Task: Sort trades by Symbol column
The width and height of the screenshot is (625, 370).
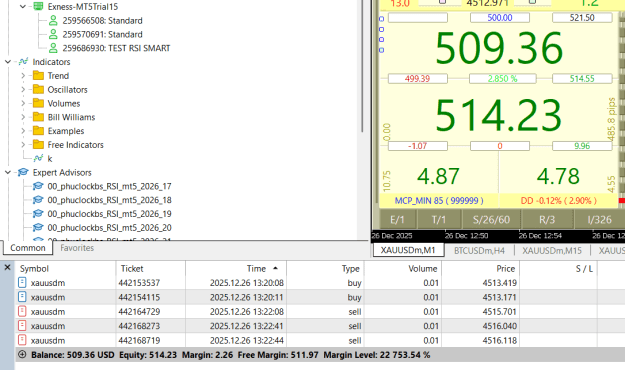Action: 65,269
